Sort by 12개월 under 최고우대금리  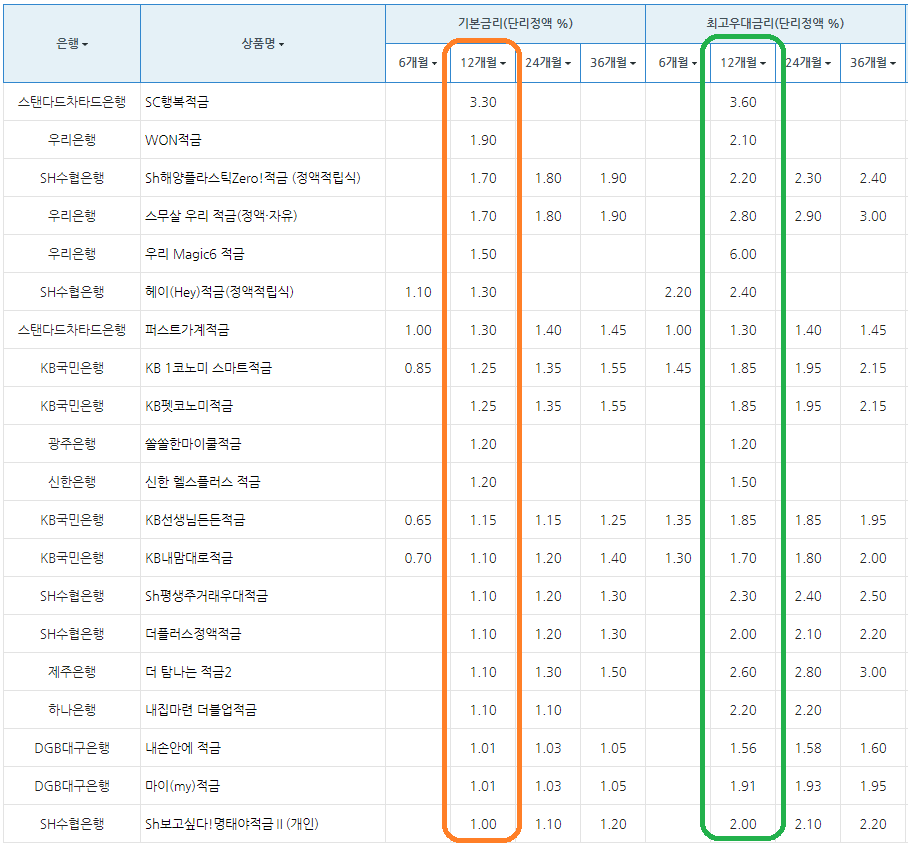[743, 63]
